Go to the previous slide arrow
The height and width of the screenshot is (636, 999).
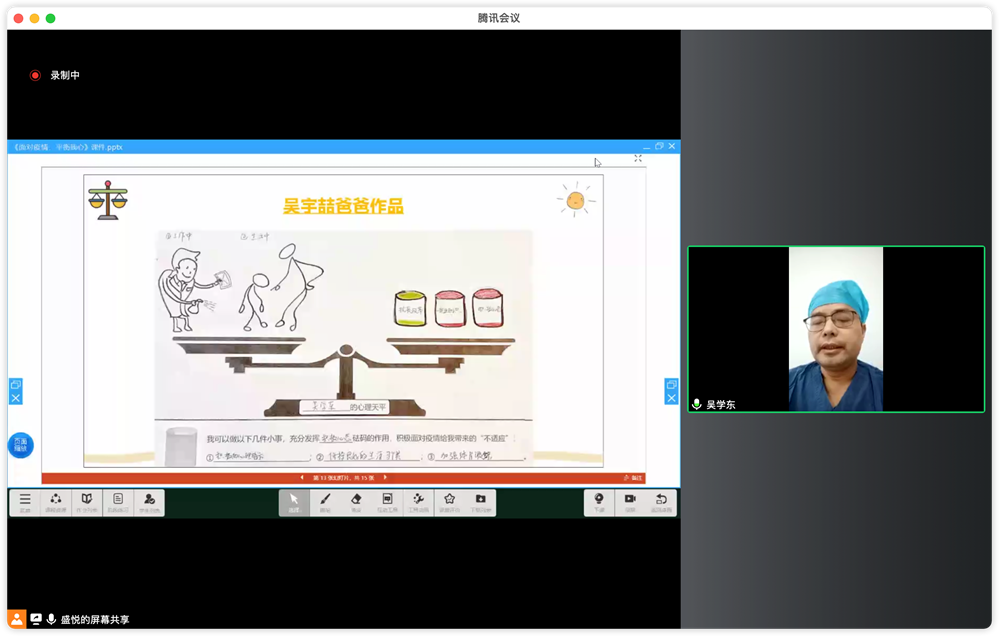(304, 478)
